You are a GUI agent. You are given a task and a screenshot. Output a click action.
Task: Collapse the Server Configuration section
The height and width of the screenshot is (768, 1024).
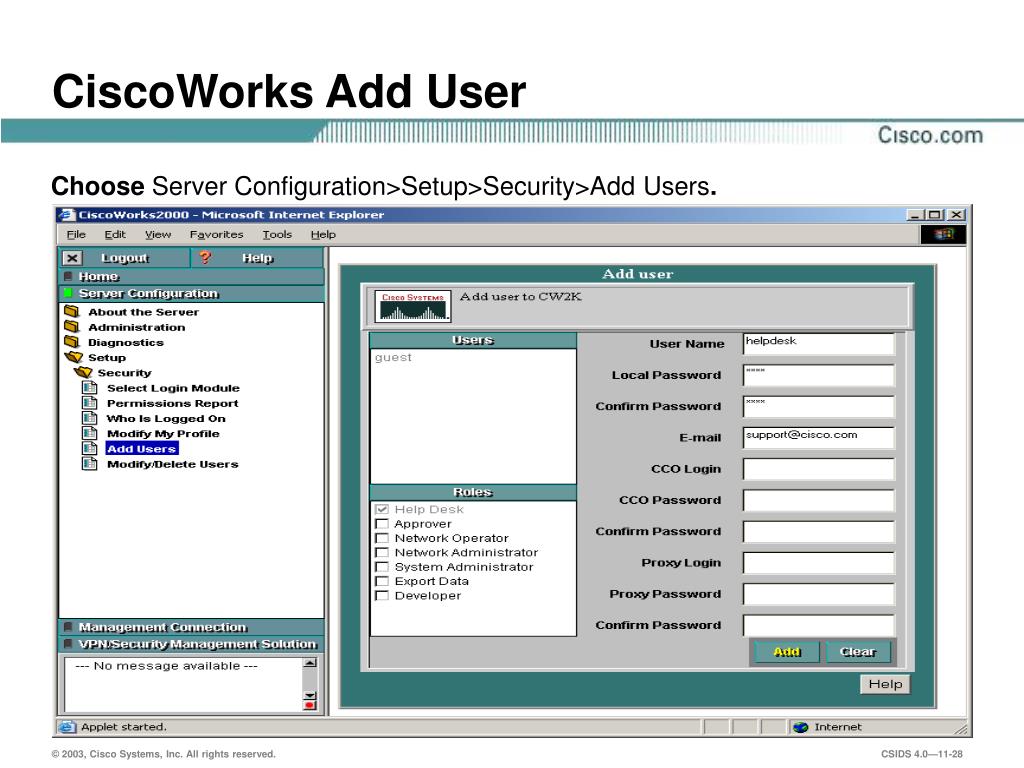[x=191, y=294]
